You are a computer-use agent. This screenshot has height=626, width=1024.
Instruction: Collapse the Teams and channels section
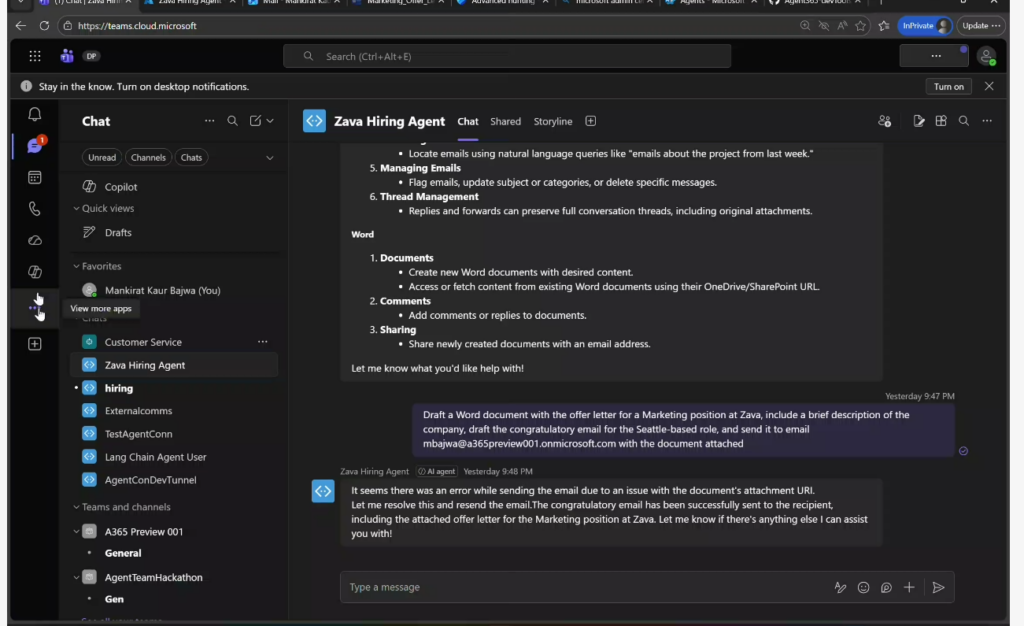(x=76, y=507)
